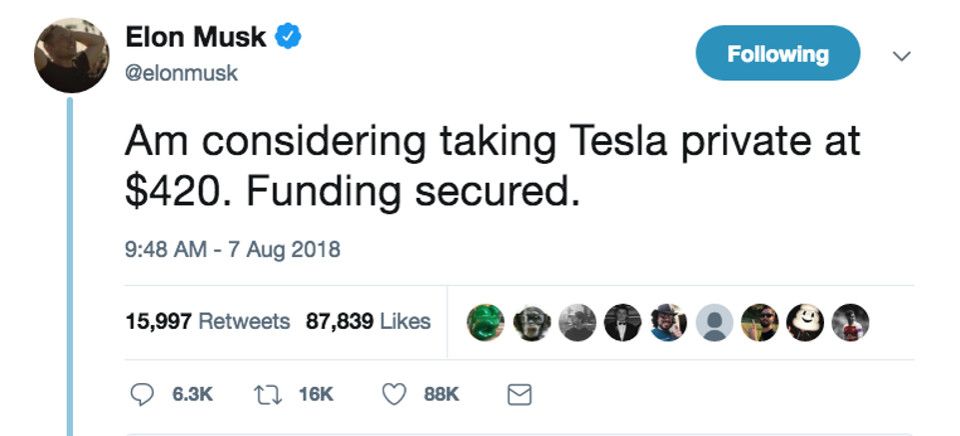This screenshot has width=960, height=436.
Task: Click the envelope direct message icon
Action: 518,395
